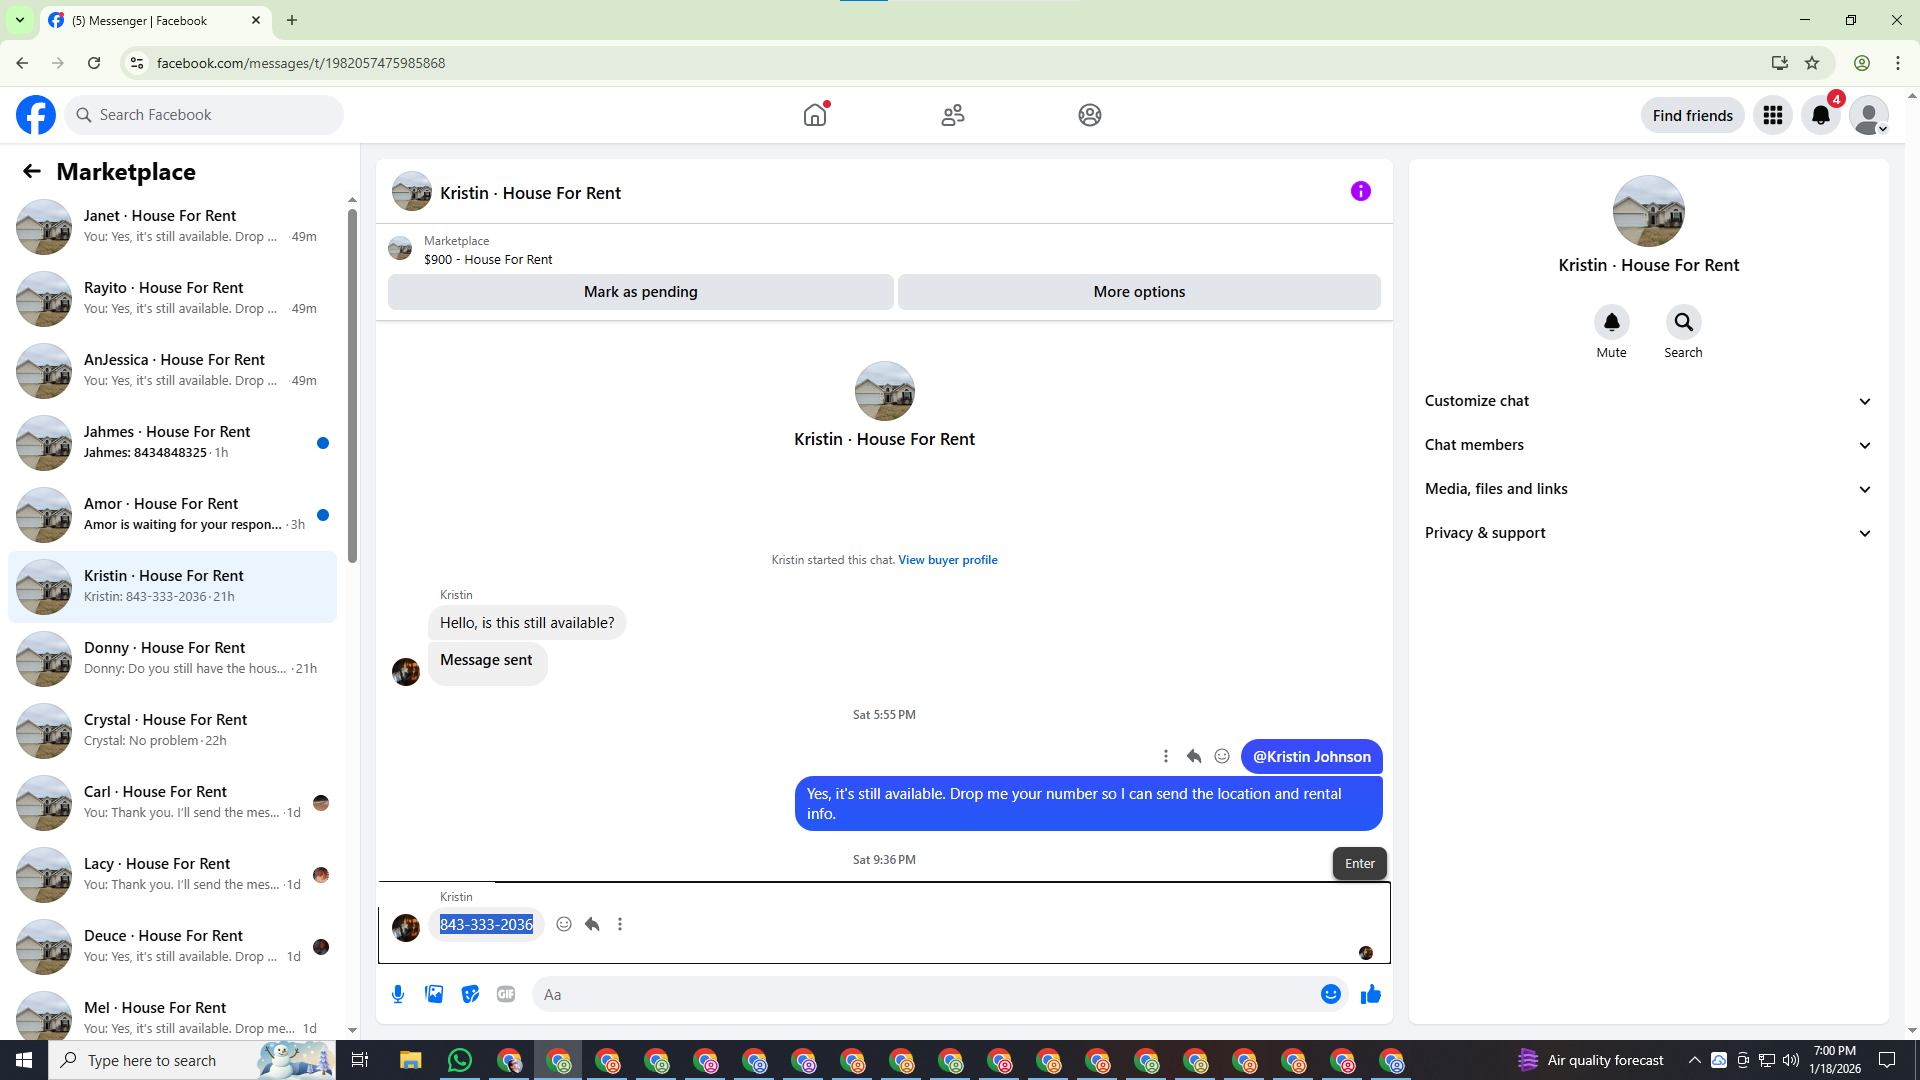Send a thumbs-up like

(x=1370, y=994)
